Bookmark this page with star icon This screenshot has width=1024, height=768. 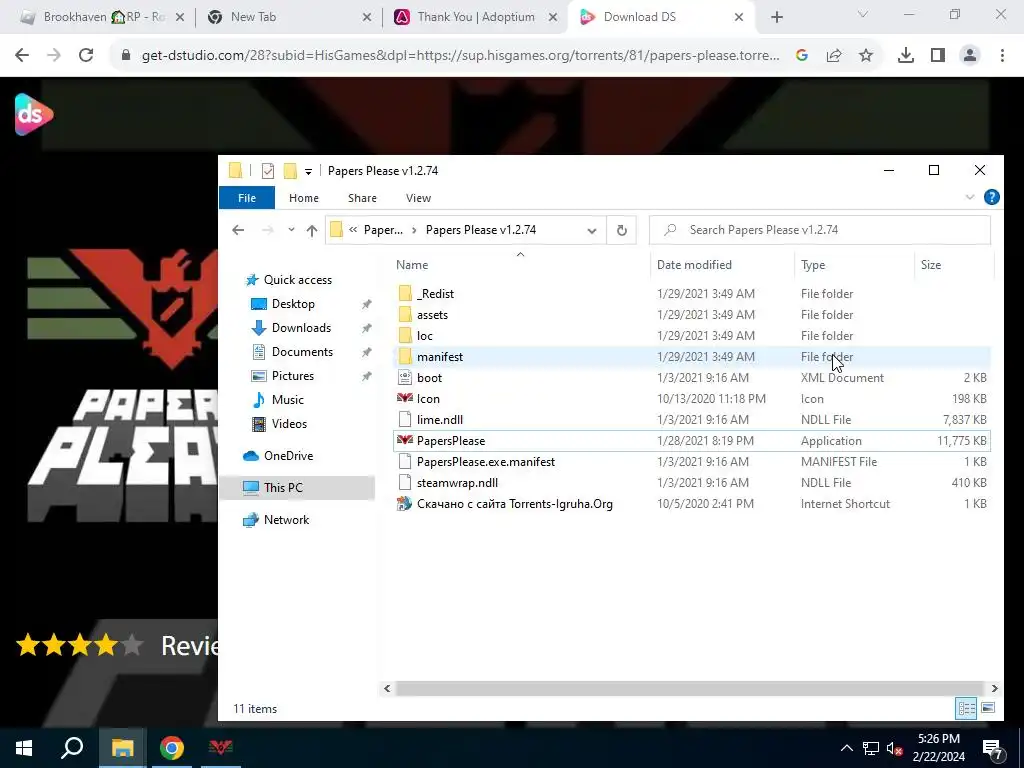866,56
